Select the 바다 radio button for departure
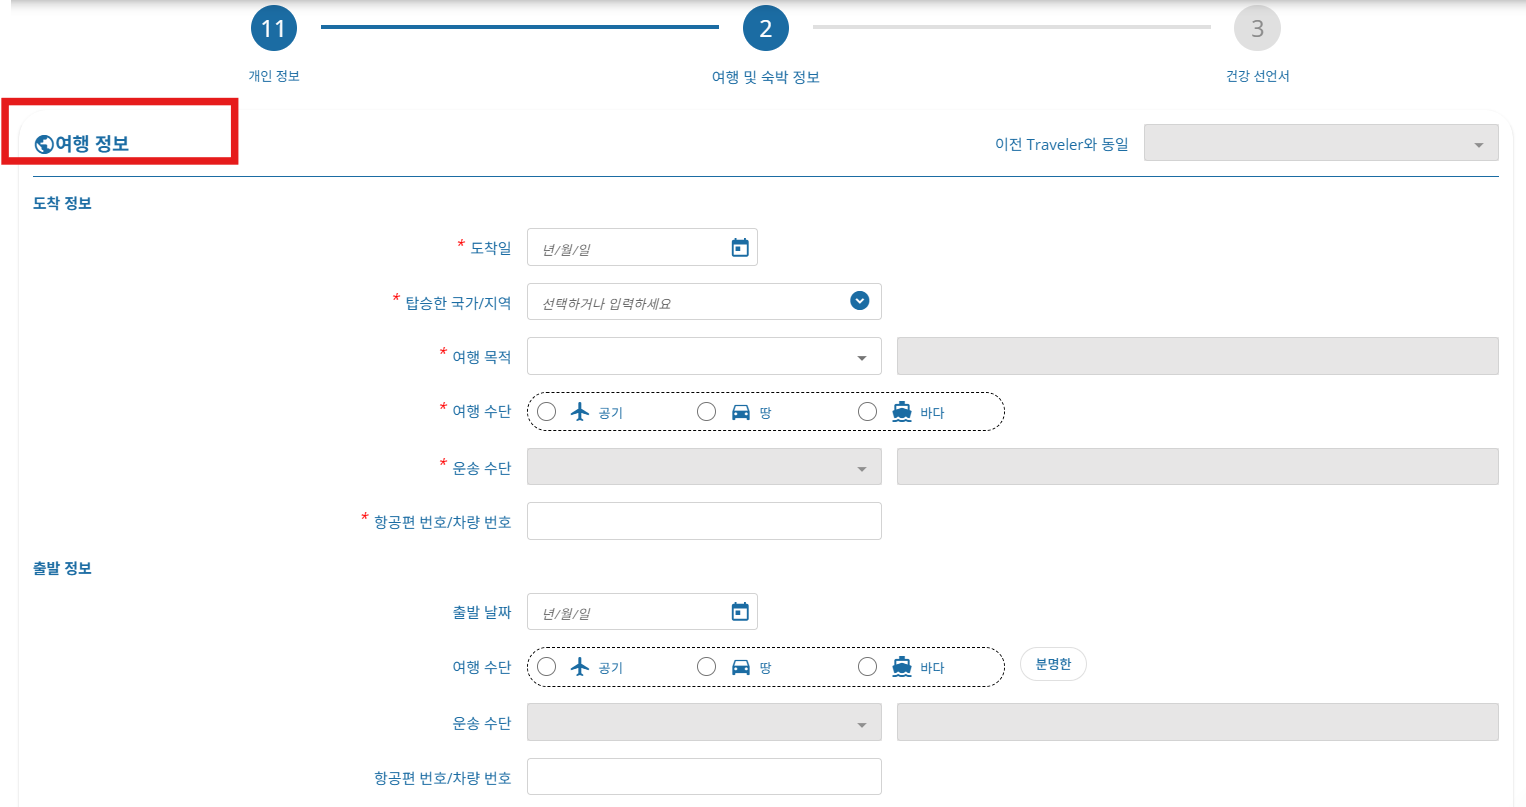 [867, 666]
